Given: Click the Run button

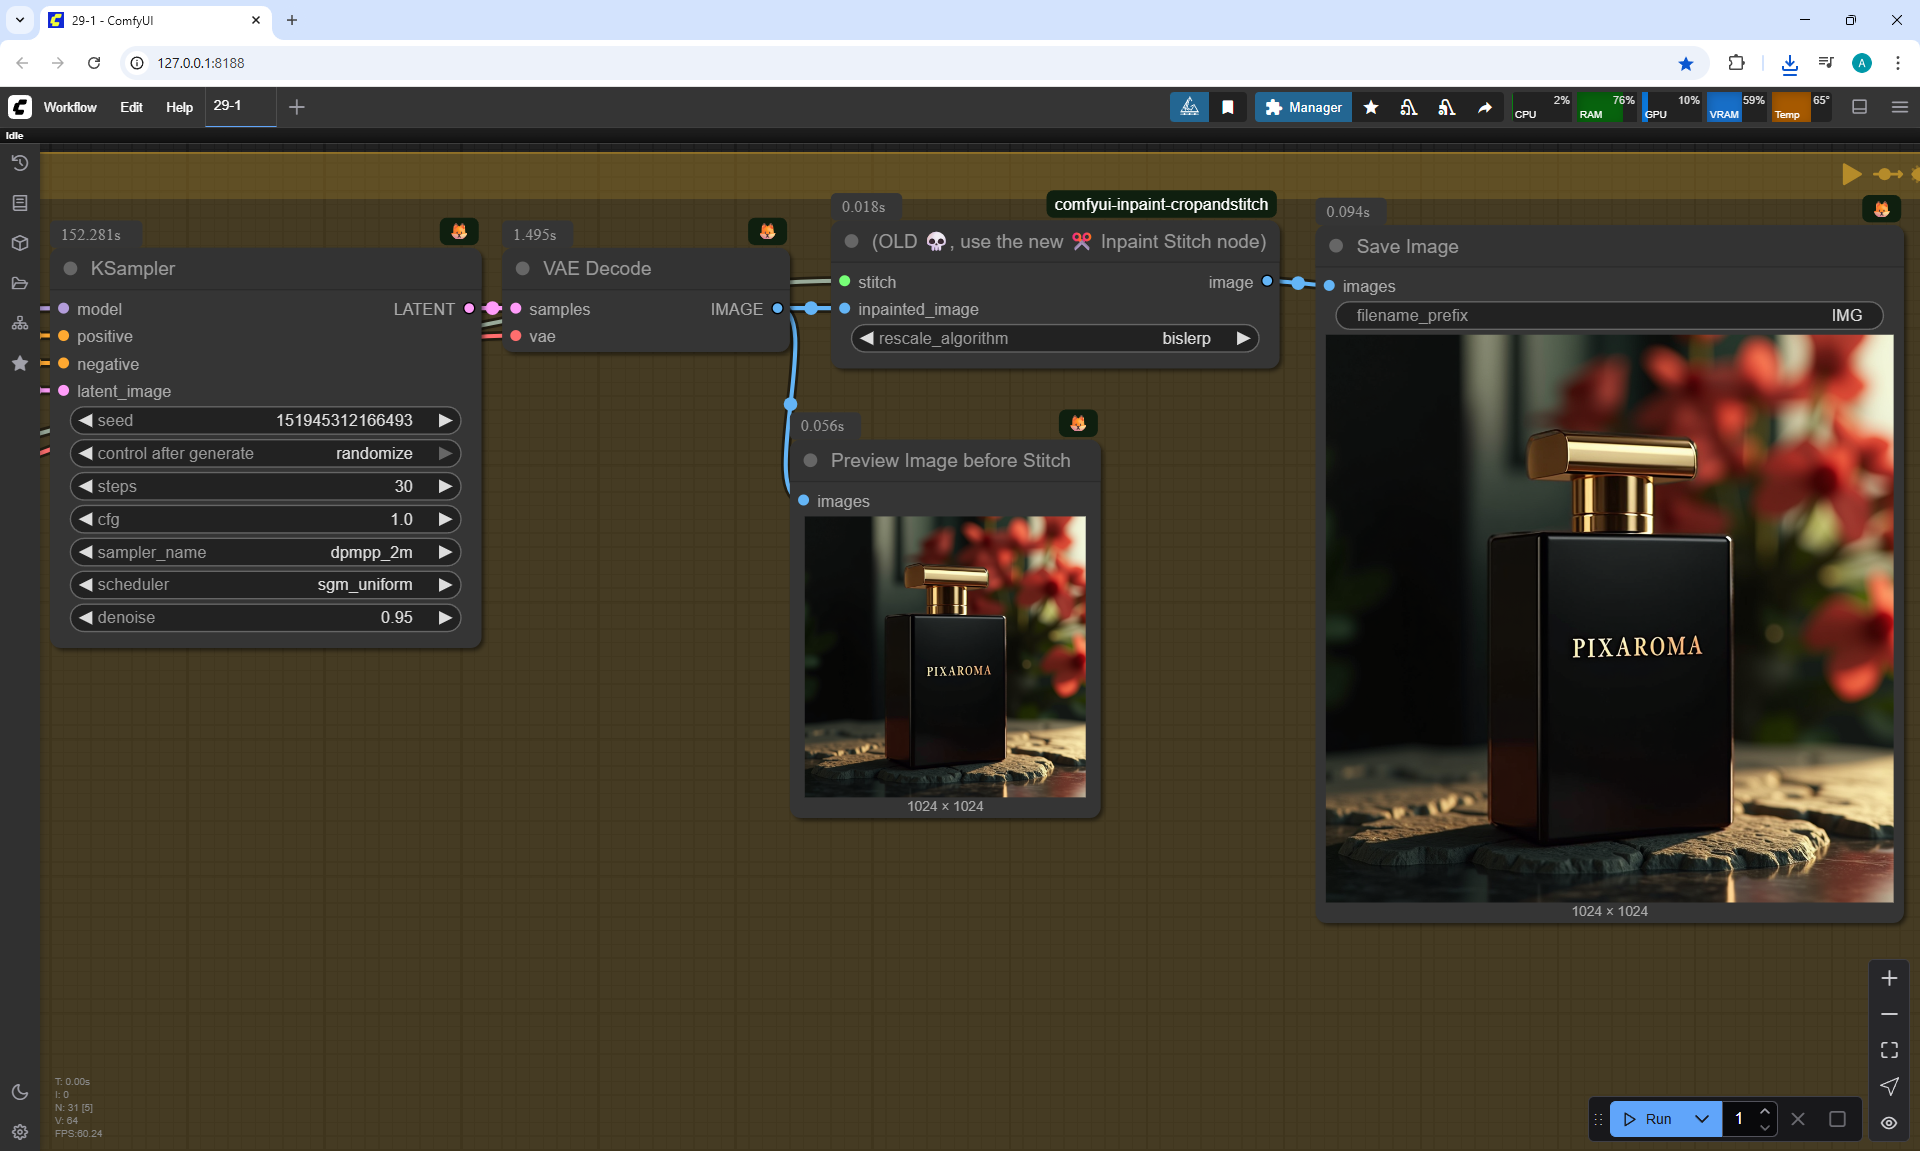Looking at the screenshot, I should (x=1648, y=1119).
